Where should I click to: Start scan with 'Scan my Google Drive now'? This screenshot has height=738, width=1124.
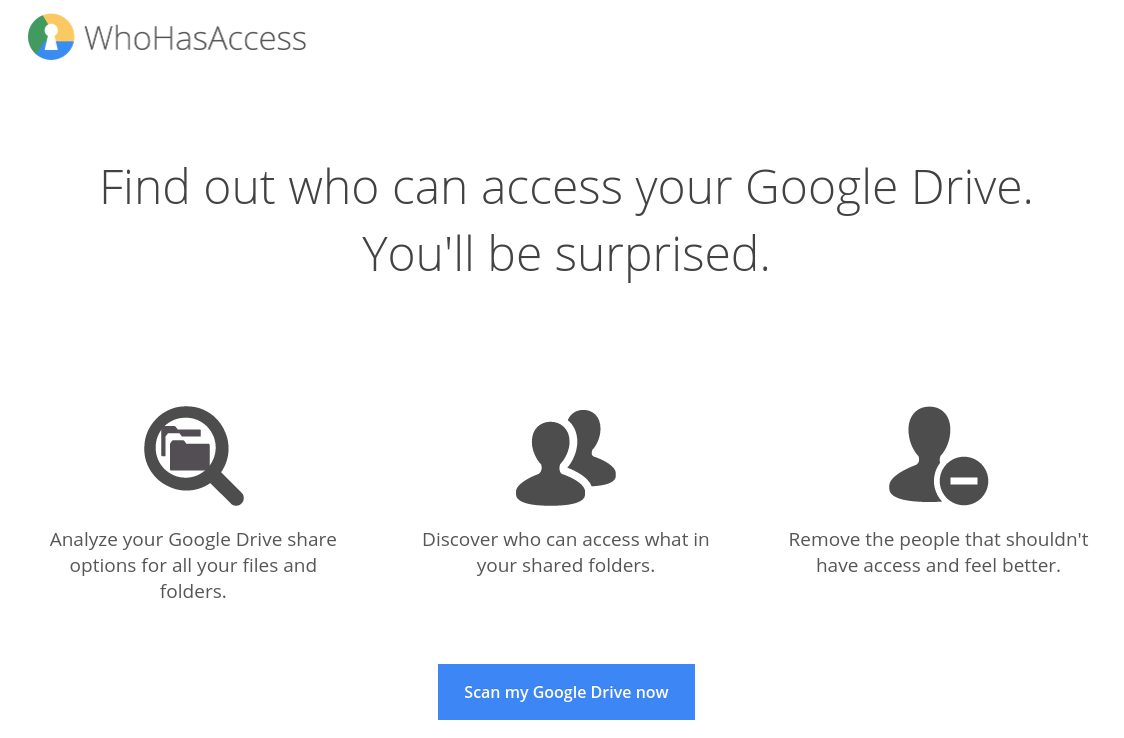tap(566, 692)
